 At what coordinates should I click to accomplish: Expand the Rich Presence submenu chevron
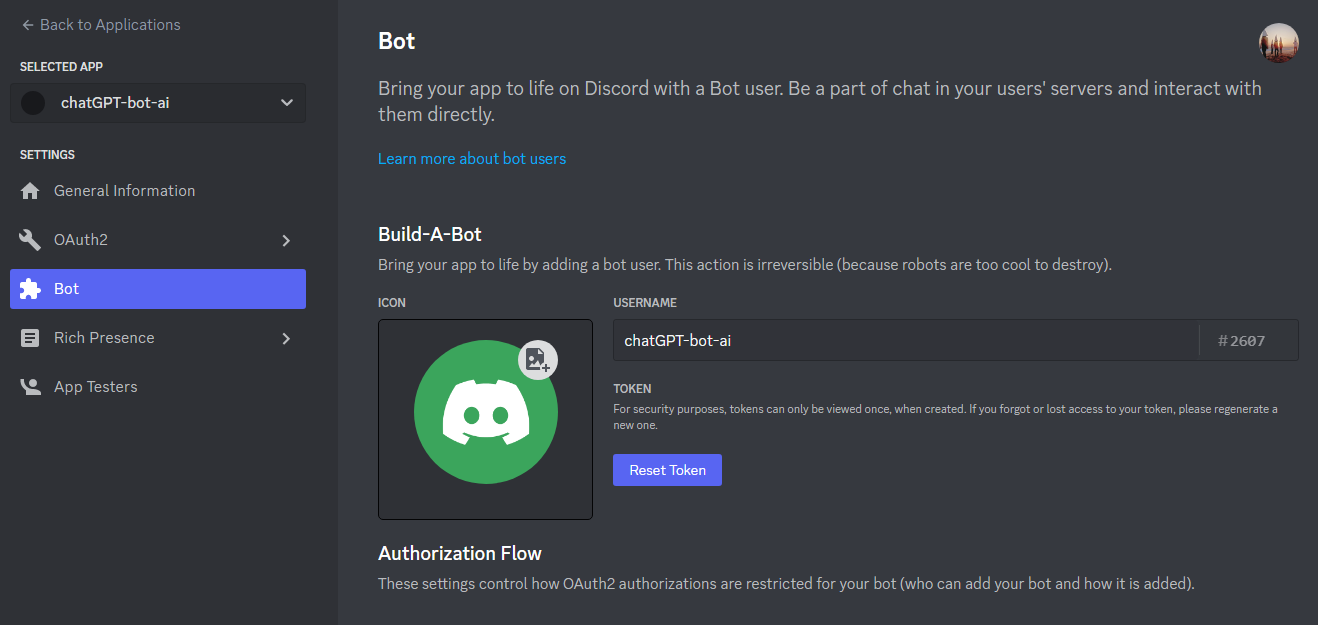(286, 338)
